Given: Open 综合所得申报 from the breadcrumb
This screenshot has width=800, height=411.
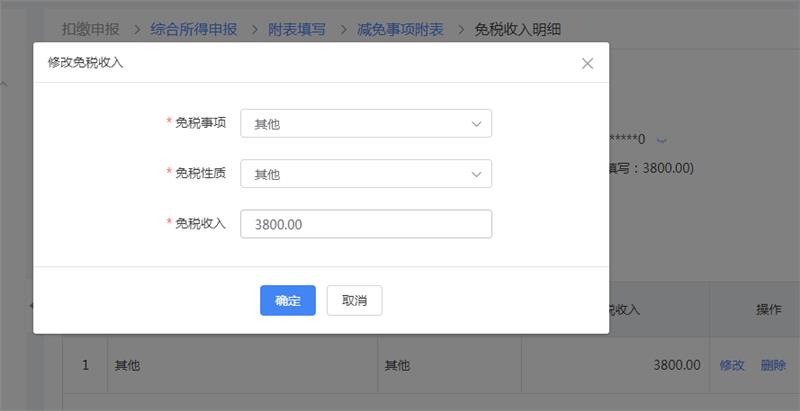Looking at the screenshot, I should [x=193, y=29].
